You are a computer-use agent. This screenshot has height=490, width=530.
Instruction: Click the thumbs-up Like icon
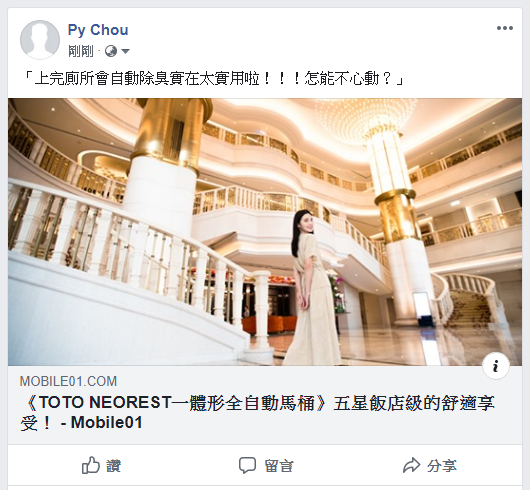[91, 465]
